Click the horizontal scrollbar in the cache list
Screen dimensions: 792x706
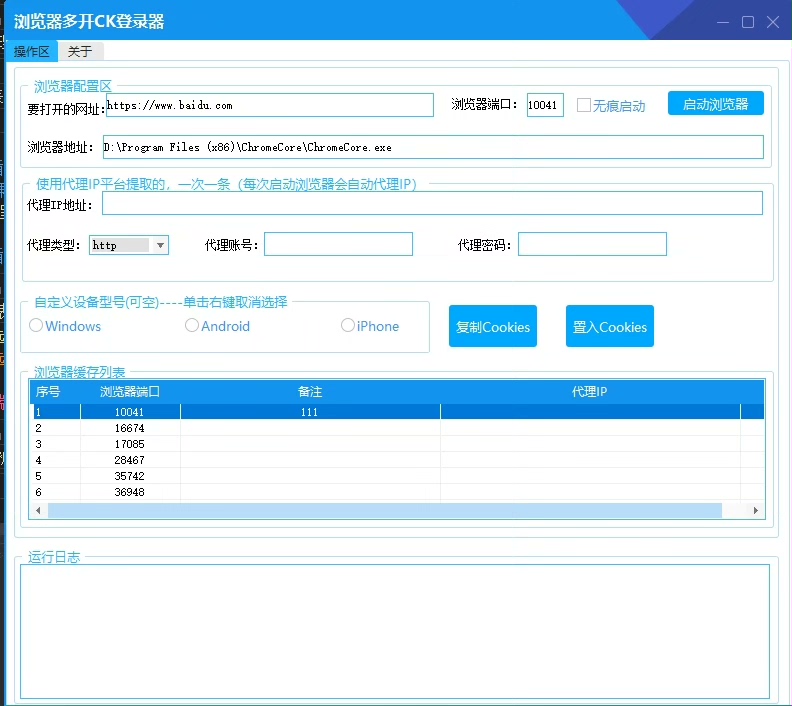tap(385, 510)
